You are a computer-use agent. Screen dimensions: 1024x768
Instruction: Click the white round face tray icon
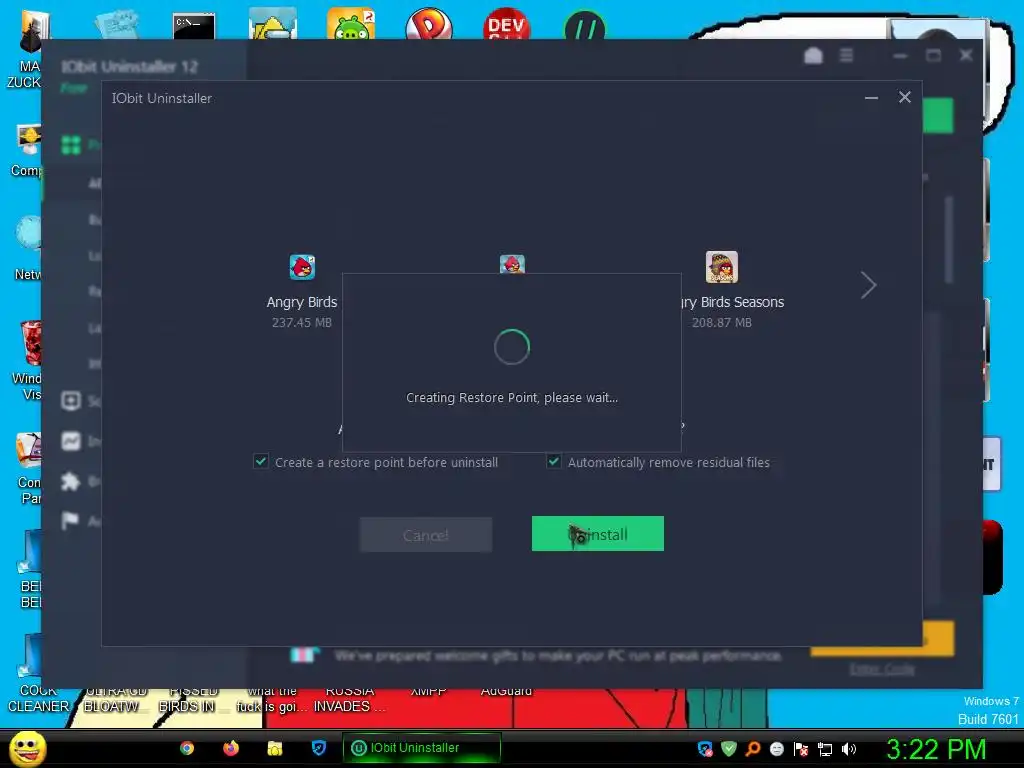776,749
